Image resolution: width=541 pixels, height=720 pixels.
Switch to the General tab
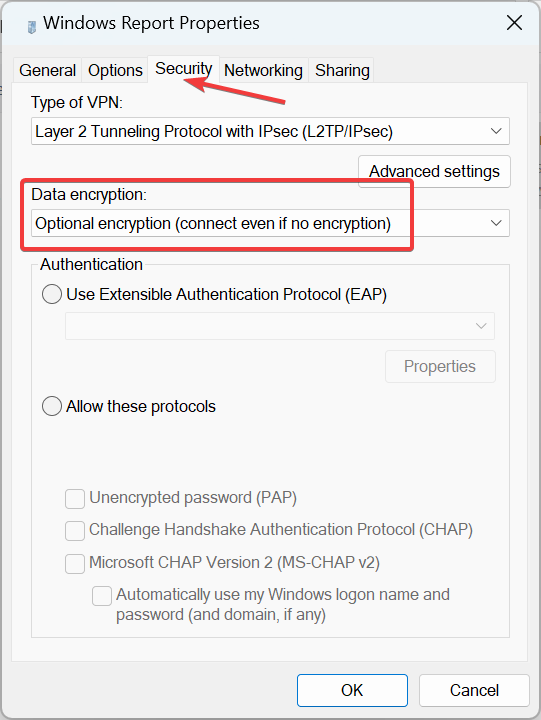coord(47,70)
